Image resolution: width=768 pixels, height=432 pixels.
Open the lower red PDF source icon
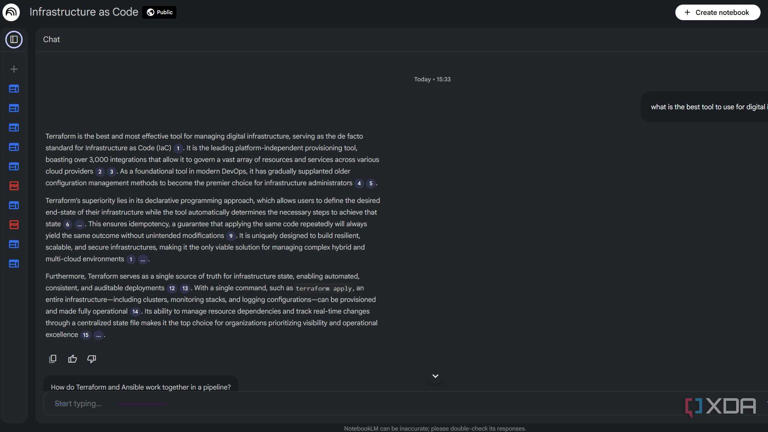pyautogui.click(x=14, y=225)
